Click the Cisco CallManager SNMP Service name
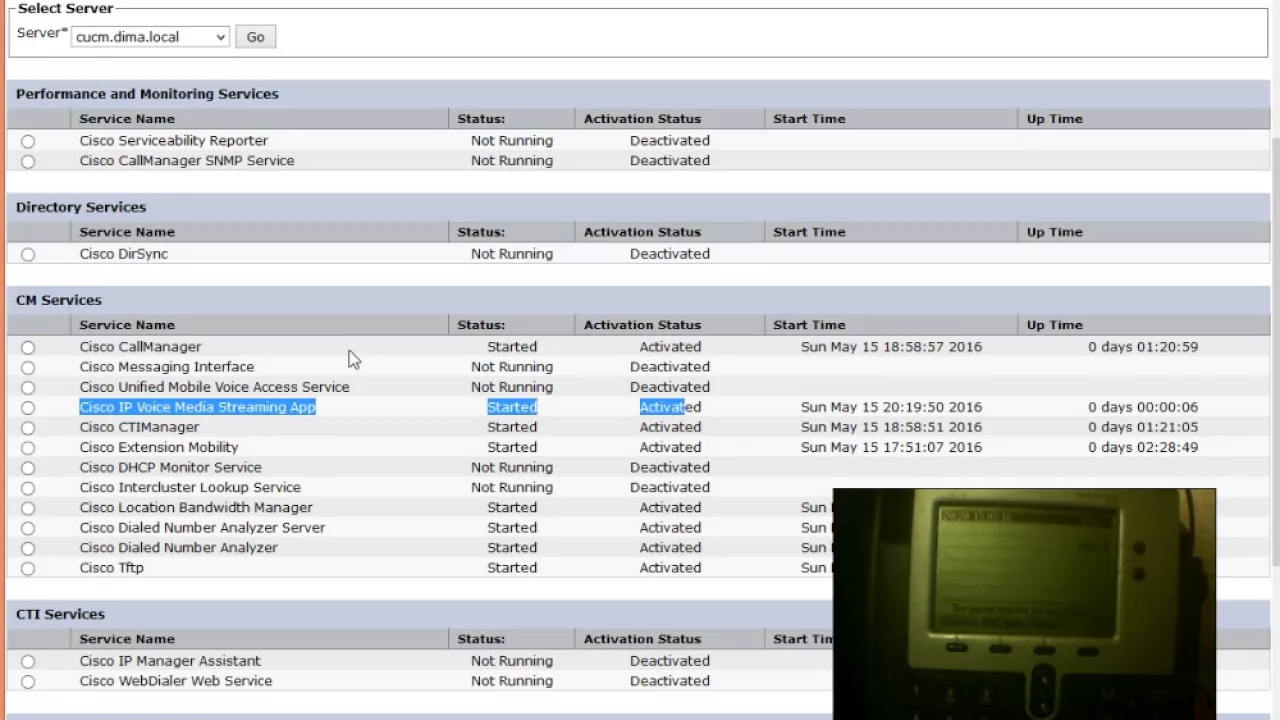 pos(187,161)
